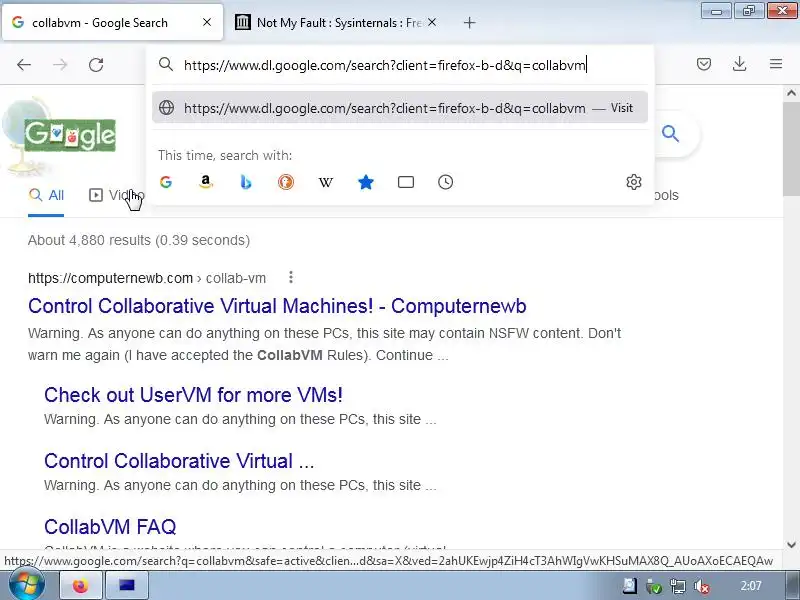Open options menu for computernewb result
800x600 pixels.
click(291, 277)
